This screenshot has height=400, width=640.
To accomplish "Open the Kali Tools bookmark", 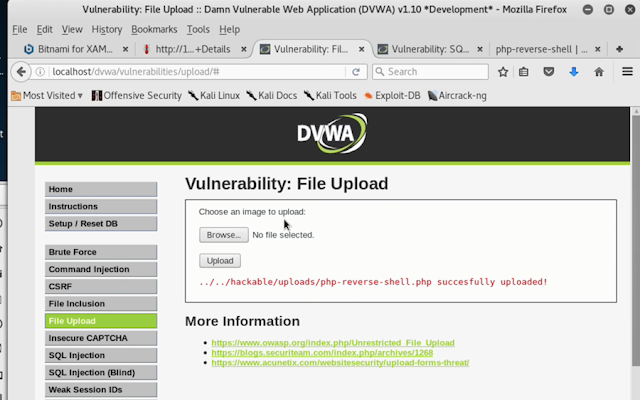I will click(330, 96).
